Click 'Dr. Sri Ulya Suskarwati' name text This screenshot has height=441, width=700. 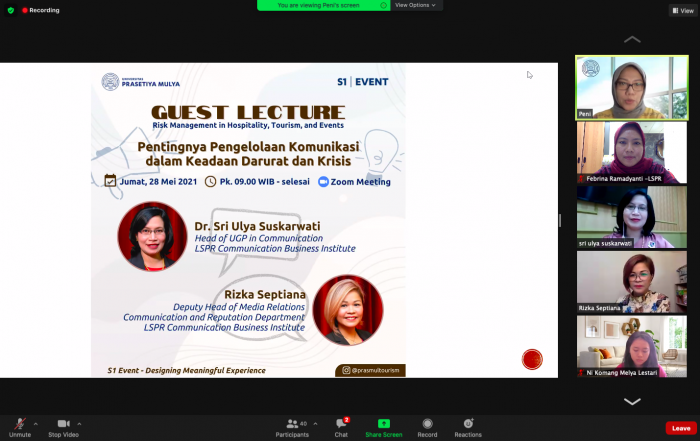pos(257,226)
